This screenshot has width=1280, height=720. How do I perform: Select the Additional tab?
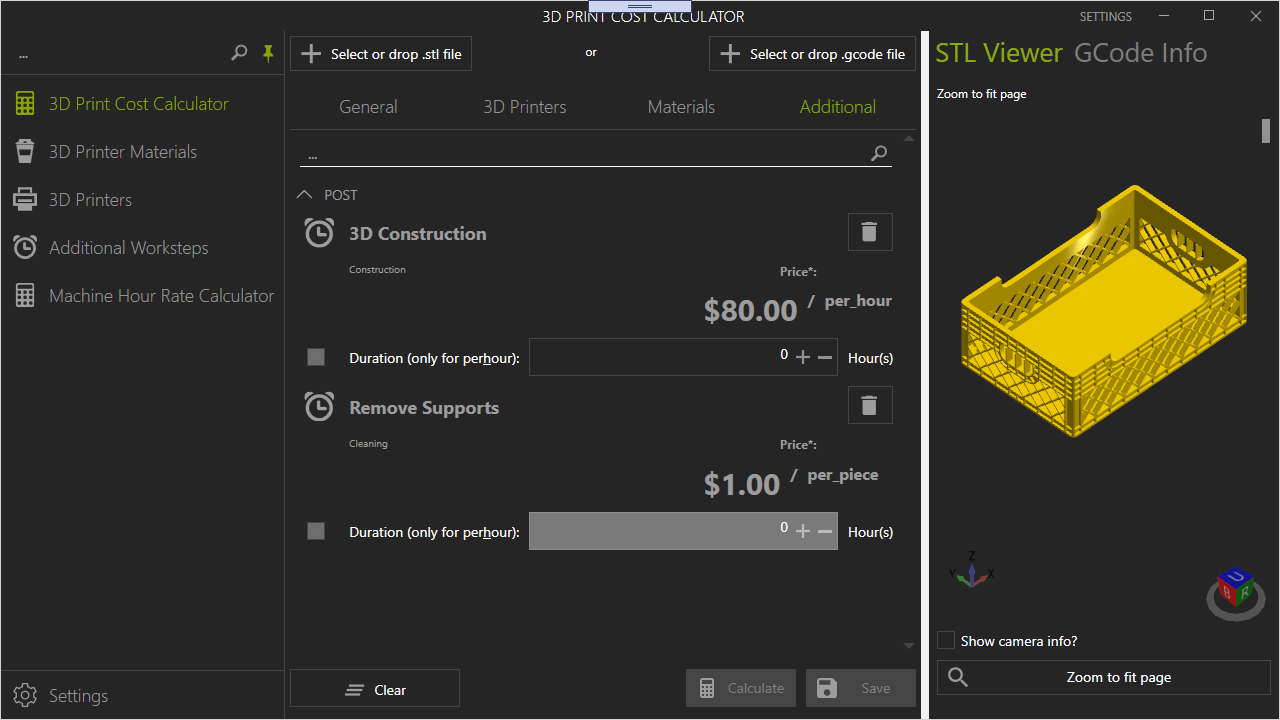[x=838, y=107]
